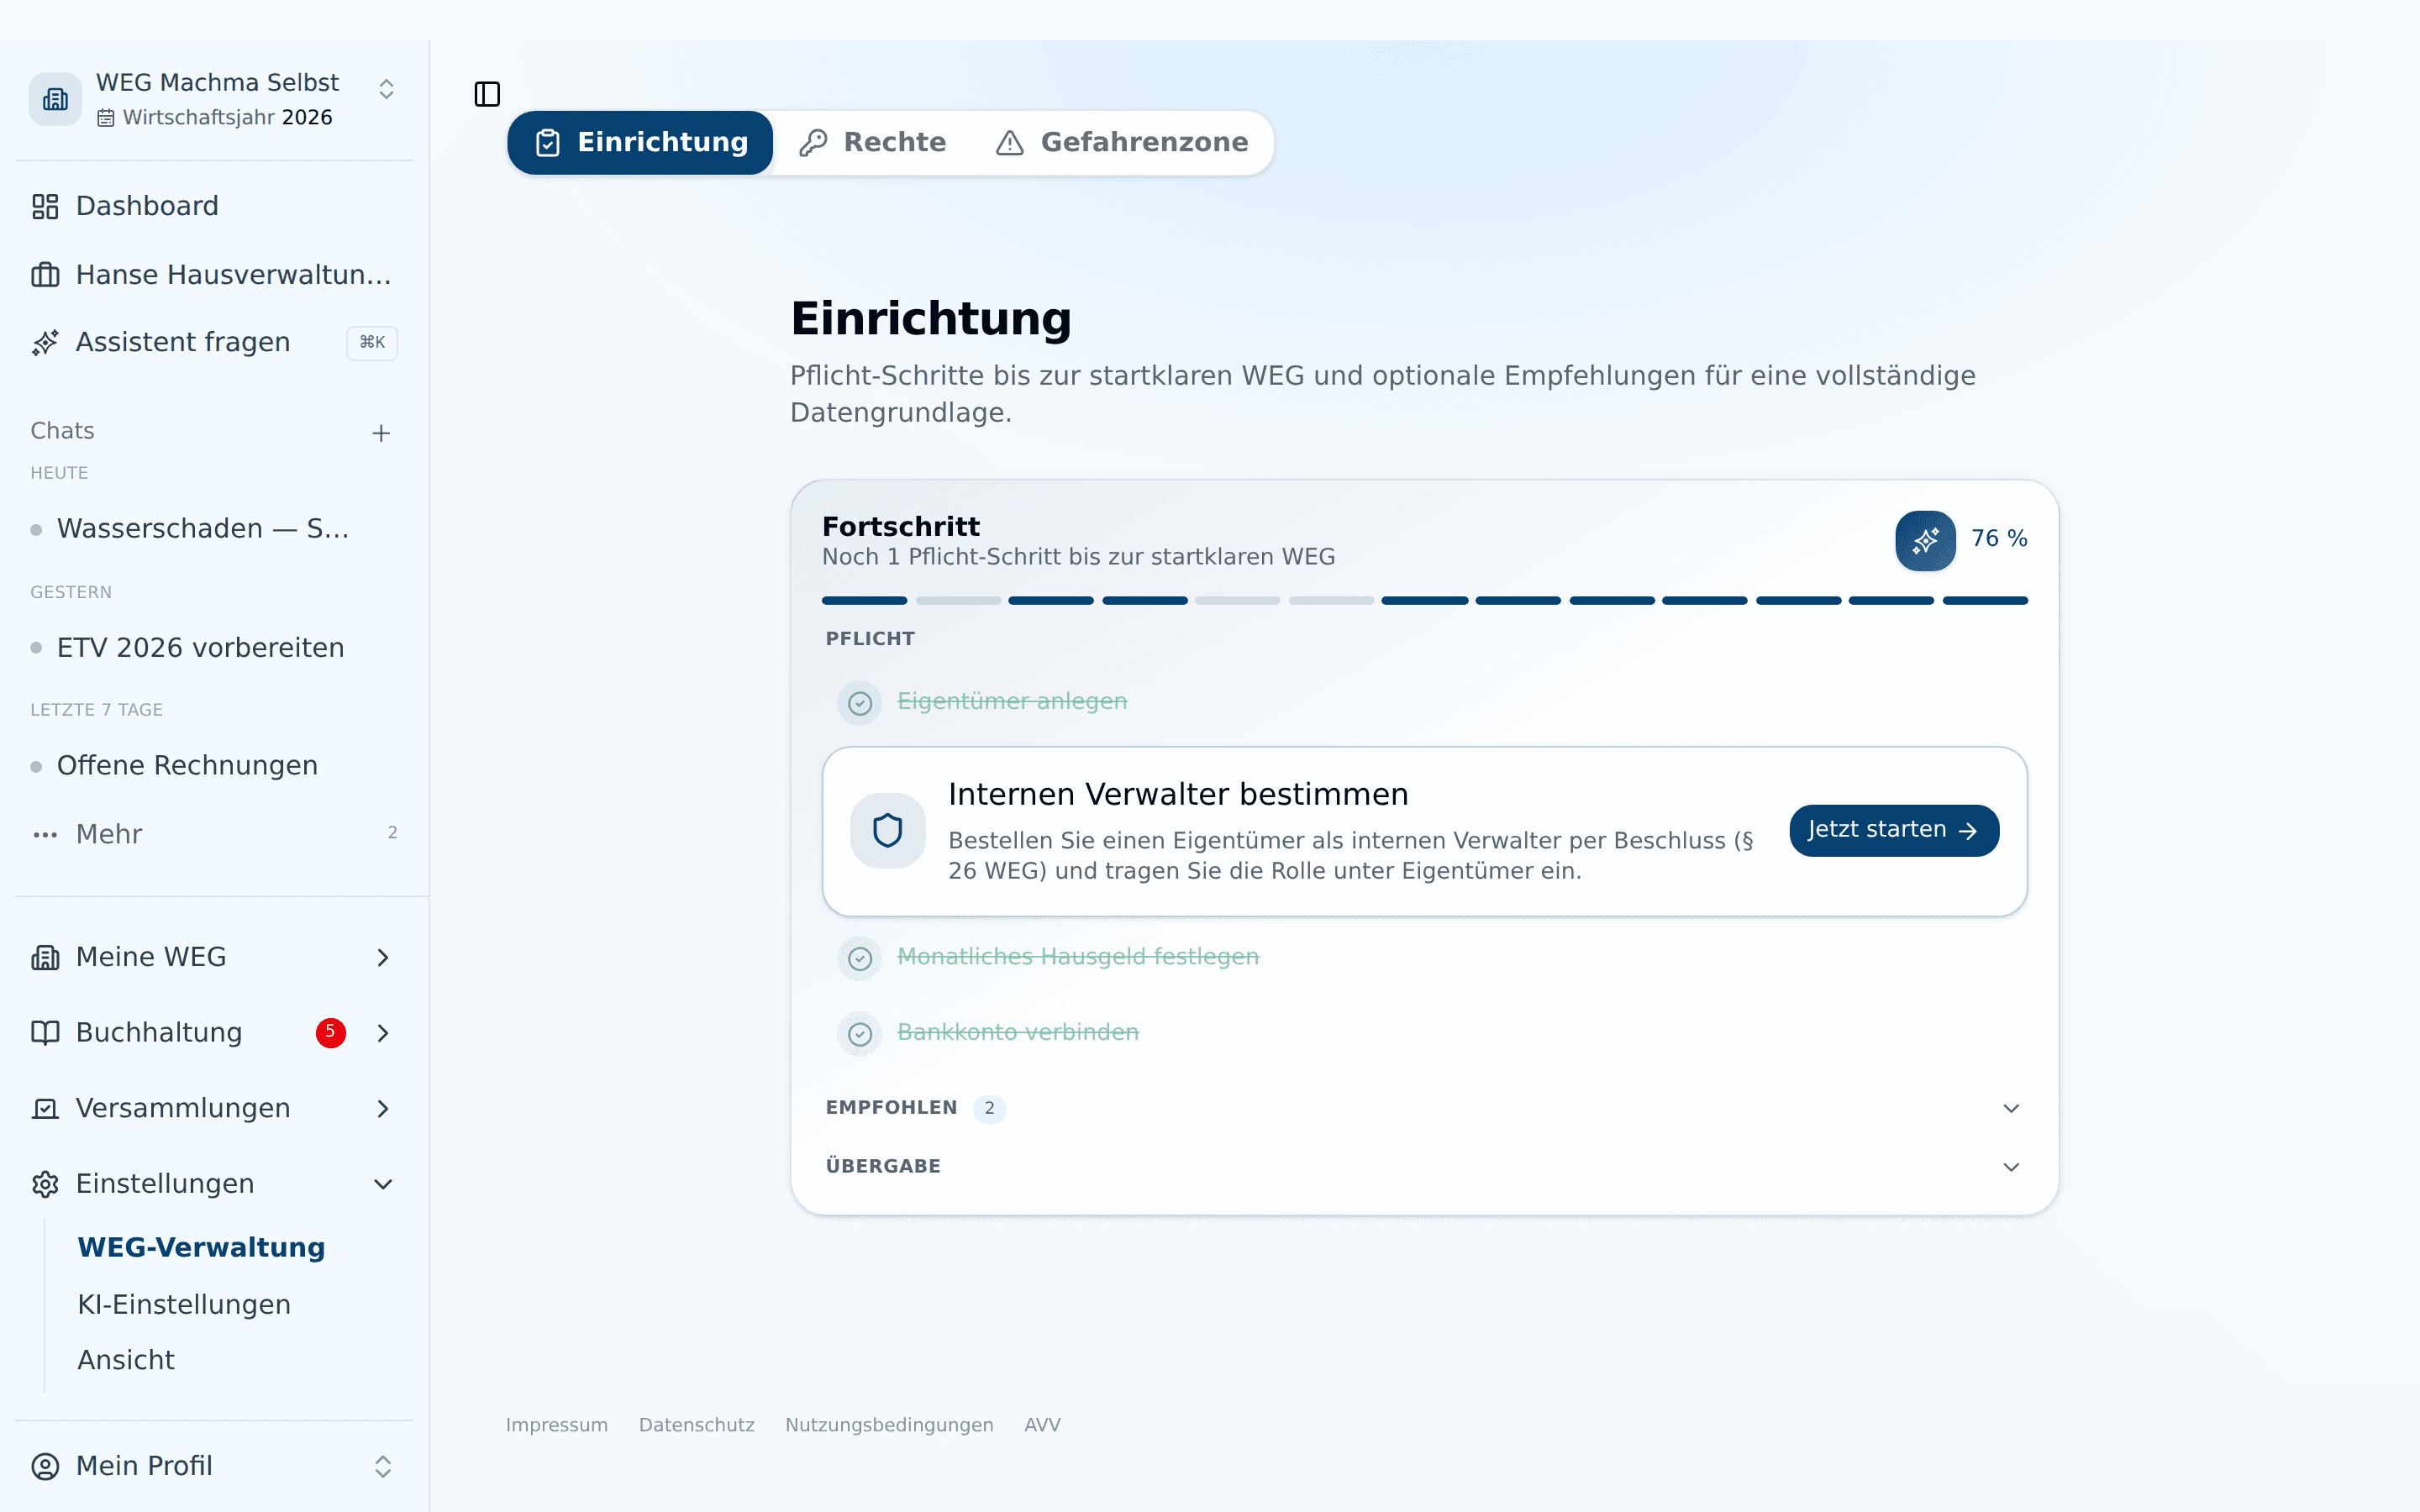Open the Datenschutz footer link
Viewport: 2420px width, 1512px height.
696,1424
